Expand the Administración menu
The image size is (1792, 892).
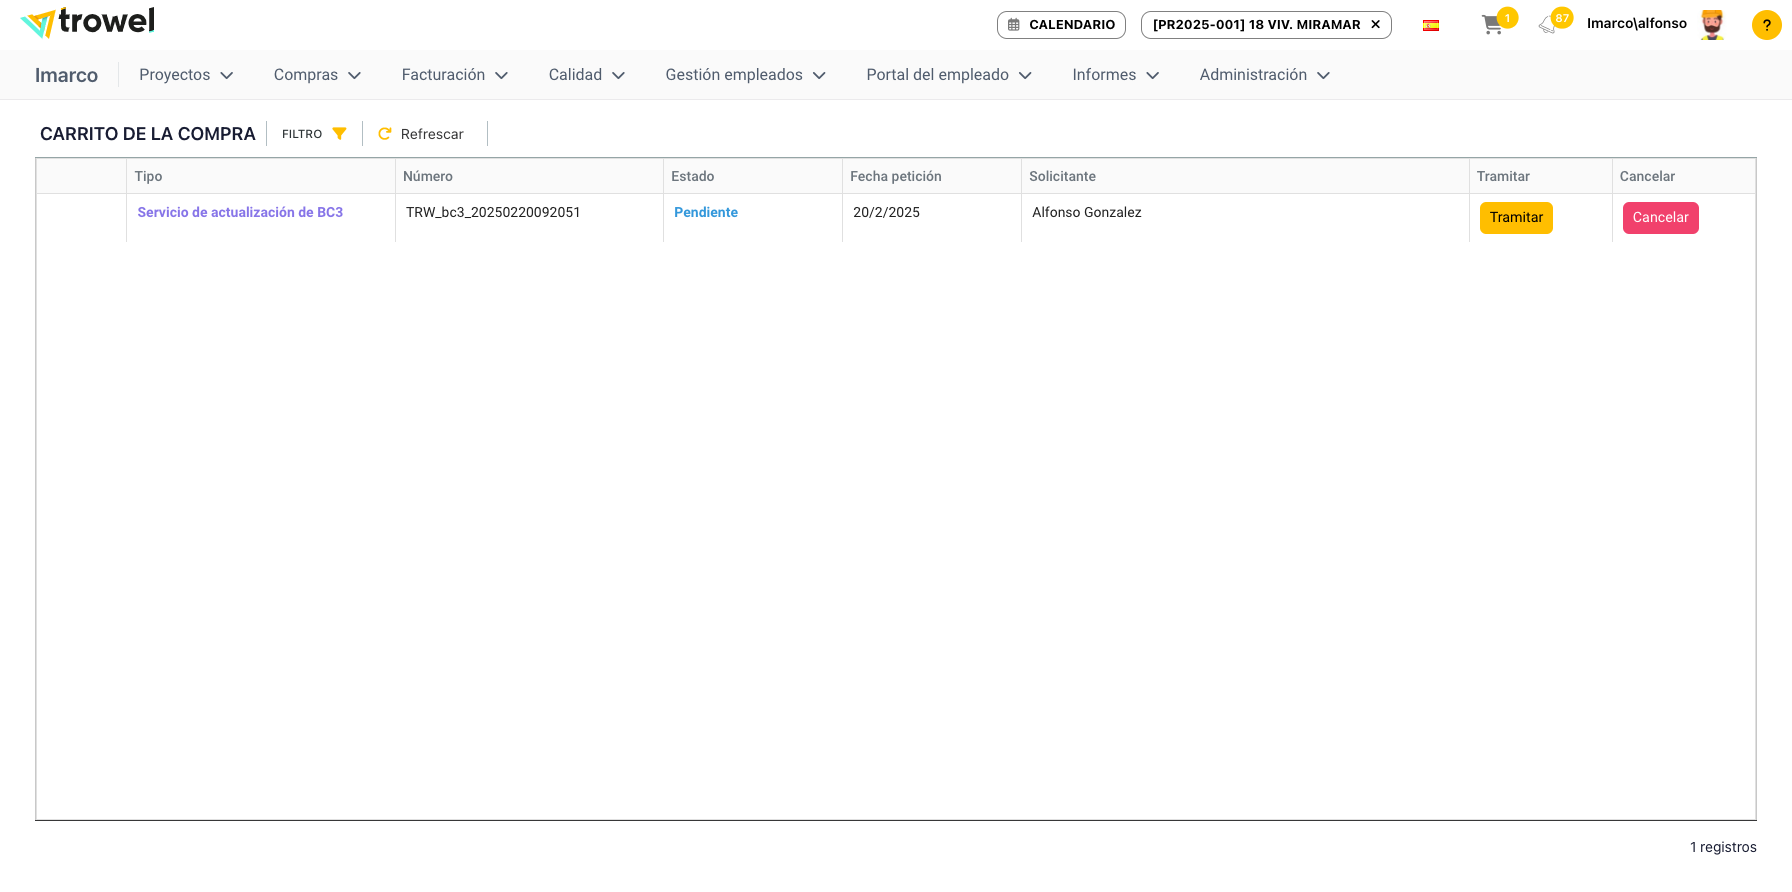tap(1264, 75)
